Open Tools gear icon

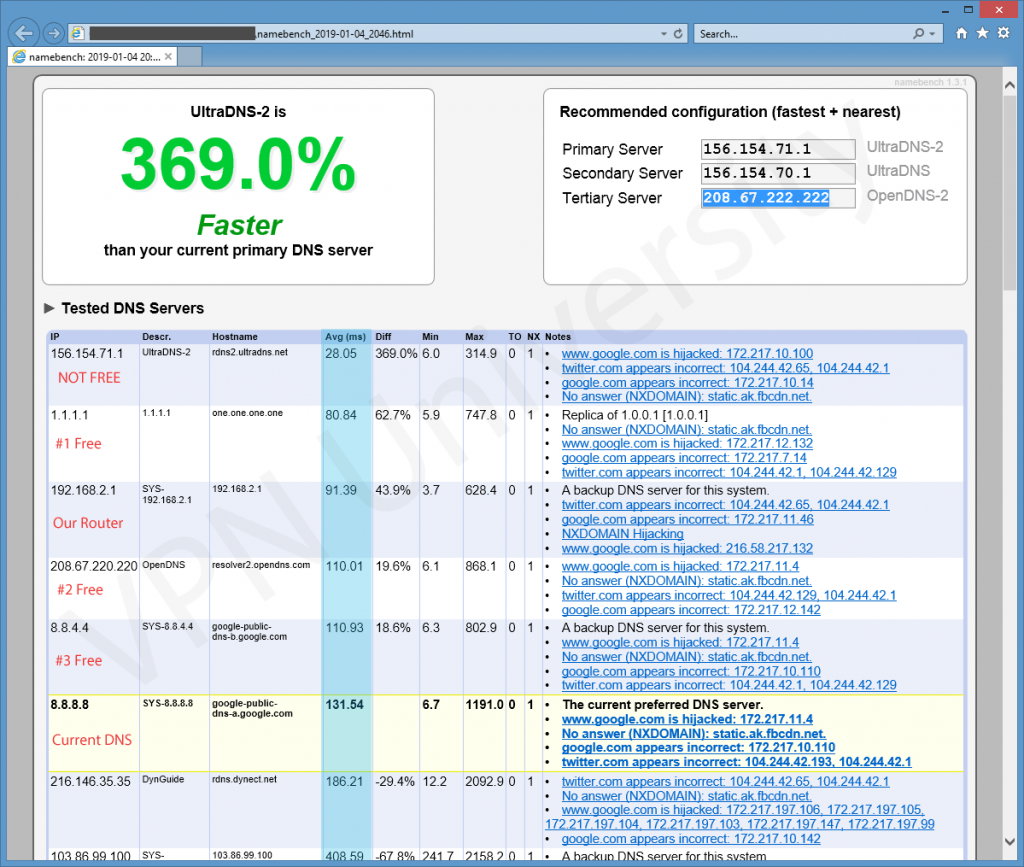[1004, 33]
